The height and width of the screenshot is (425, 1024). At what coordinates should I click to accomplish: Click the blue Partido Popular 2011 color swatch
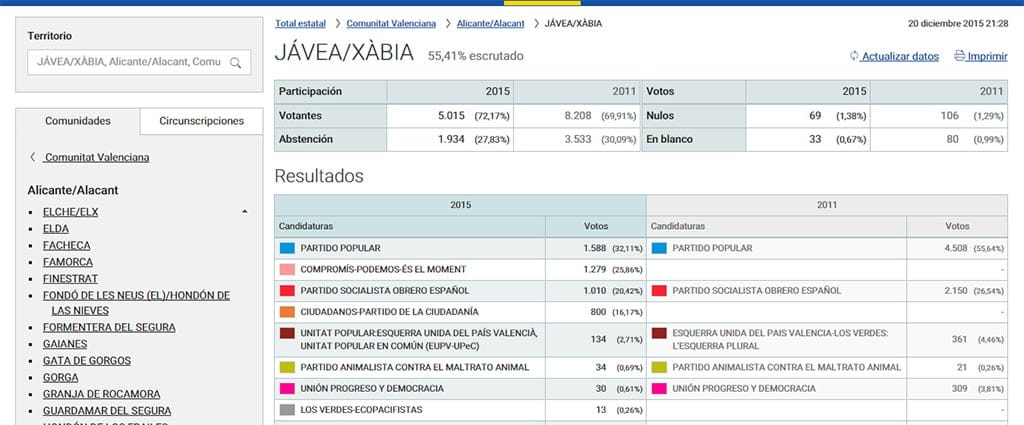[659, 248]
